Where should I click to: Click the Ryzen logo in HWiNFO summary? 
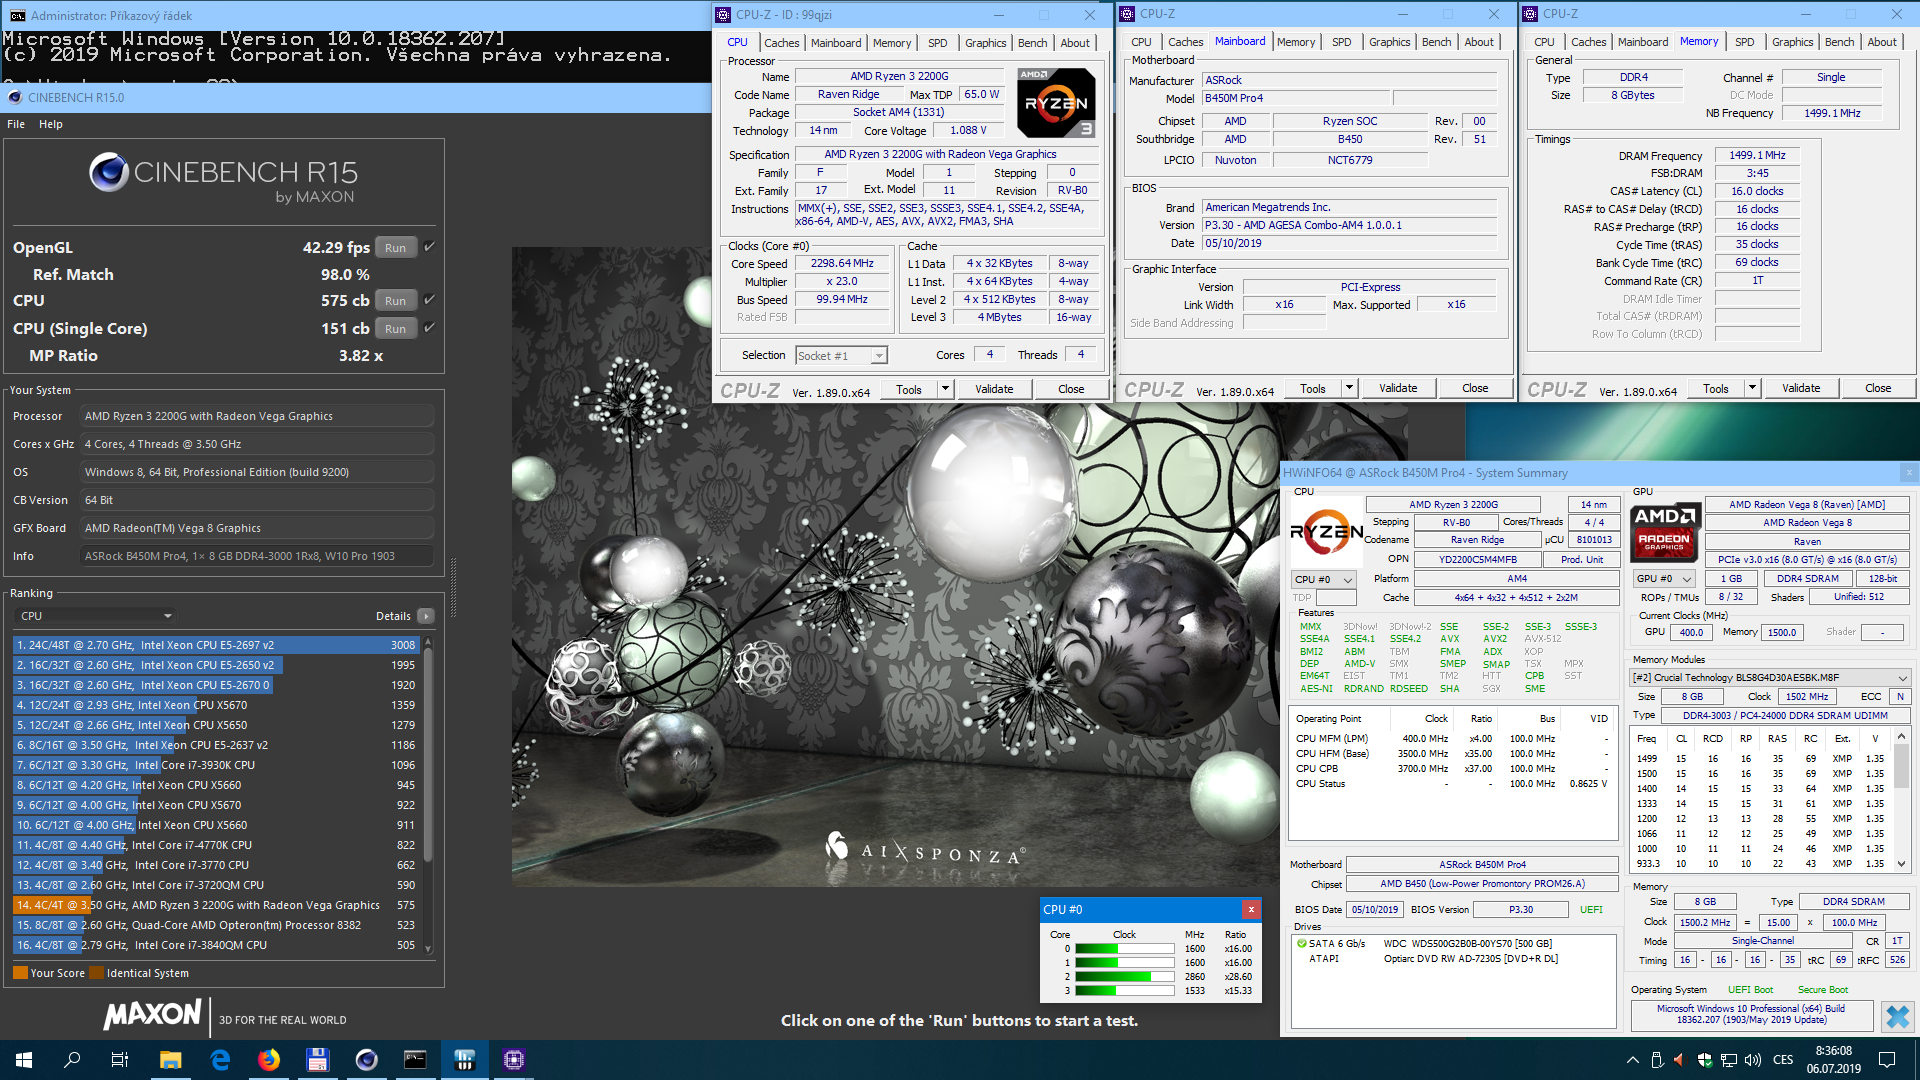1327,532
